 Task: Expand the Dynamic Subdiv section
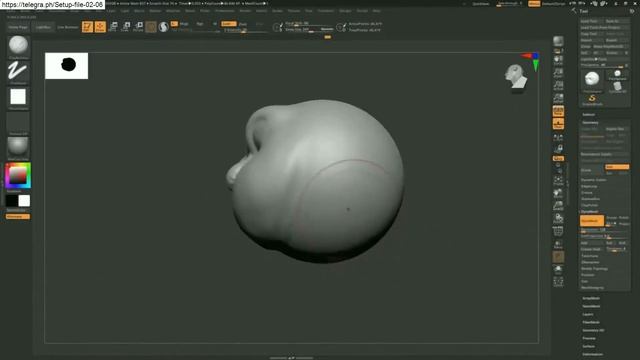[593, 180]
